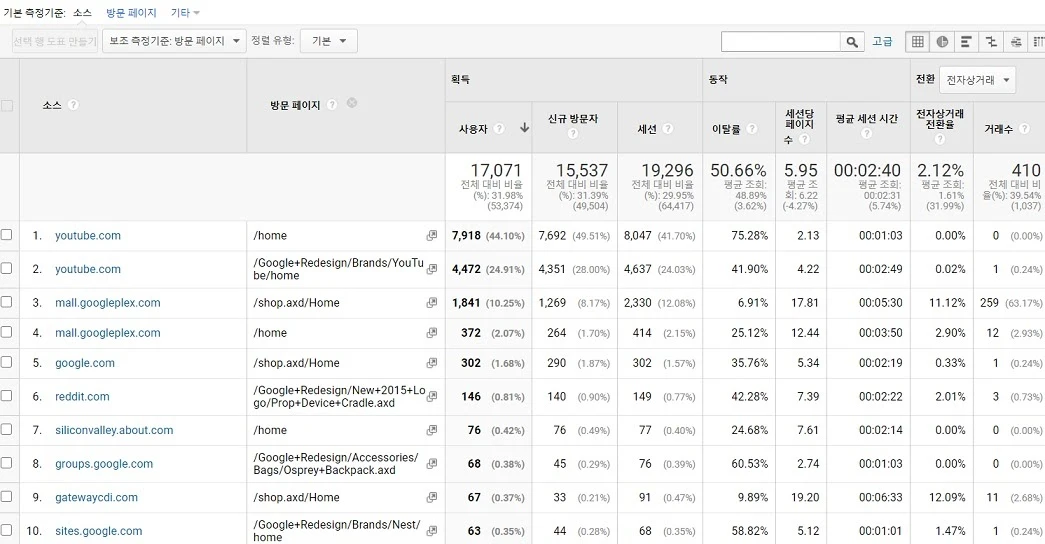
Task: Click total 사용자 value 17,071
Action: [496, 171]
